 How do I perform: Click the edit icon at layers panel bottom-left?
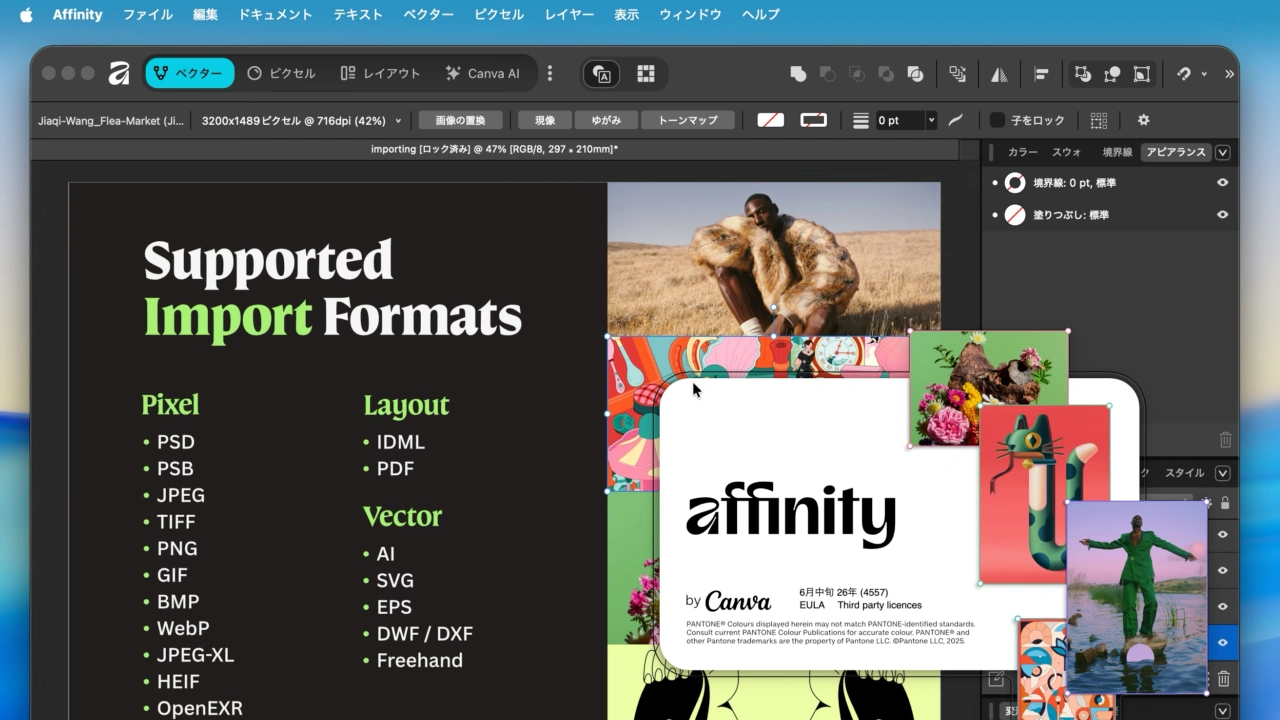(996, 679)
